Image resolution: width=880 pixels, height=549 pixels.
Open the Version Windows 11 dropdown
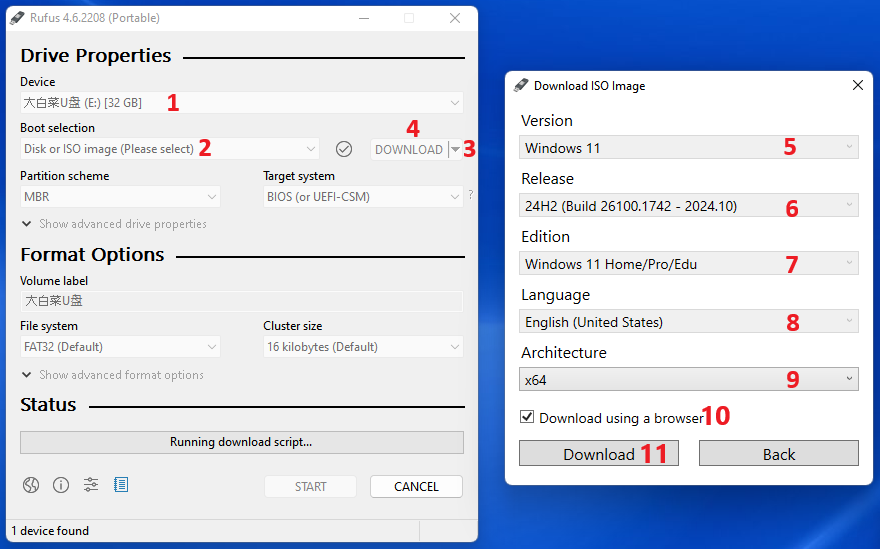pos(689,147)
